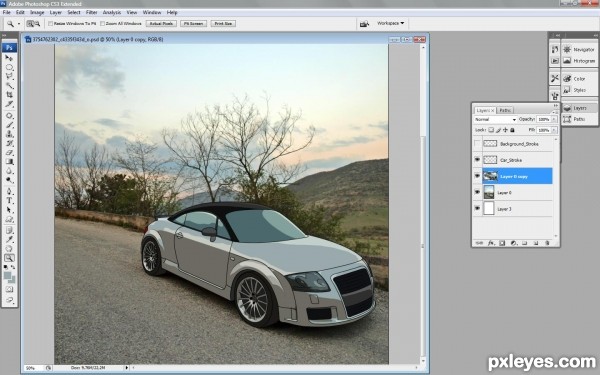Hide the Layer 0 layer
Screen dimensions: 600x375
[477, 192]
